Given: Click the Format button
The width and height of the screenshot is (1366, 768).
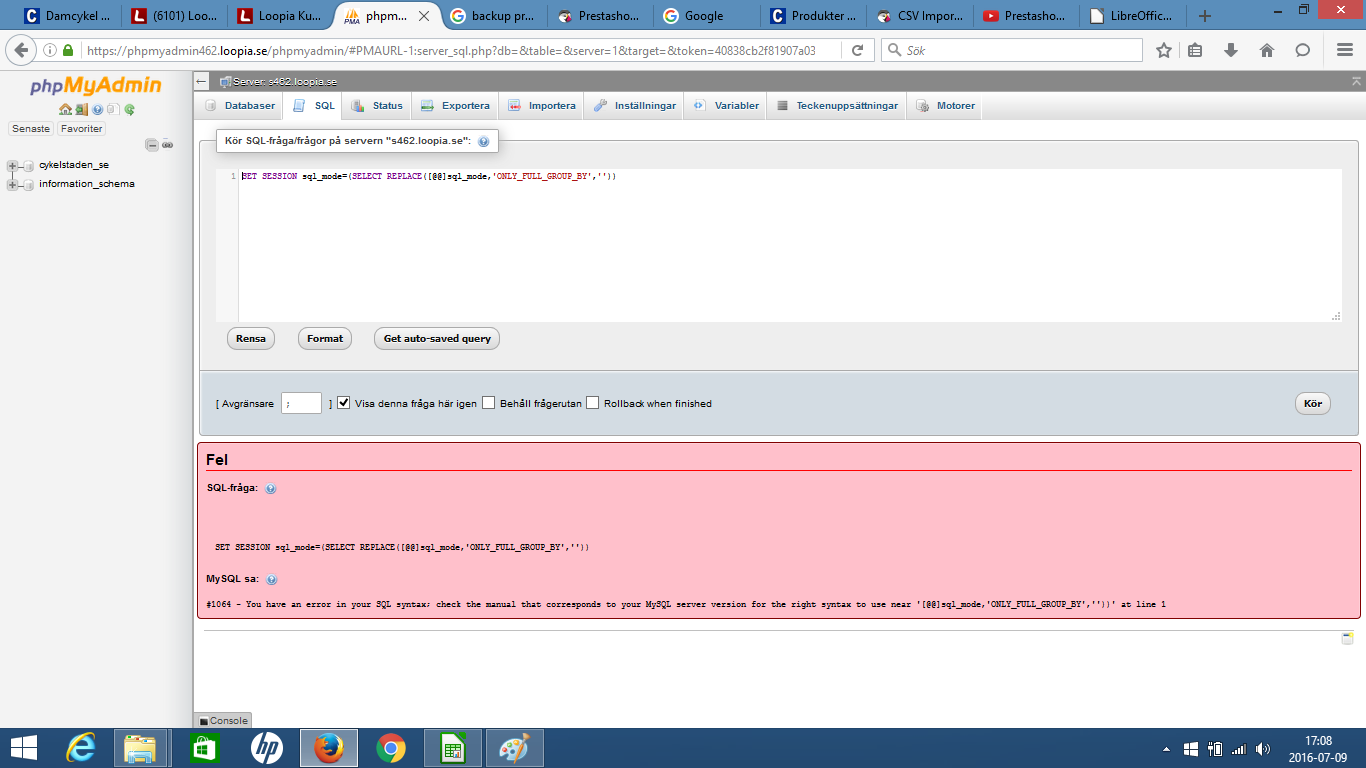Looking at the screenshot, I should (325, 339).
